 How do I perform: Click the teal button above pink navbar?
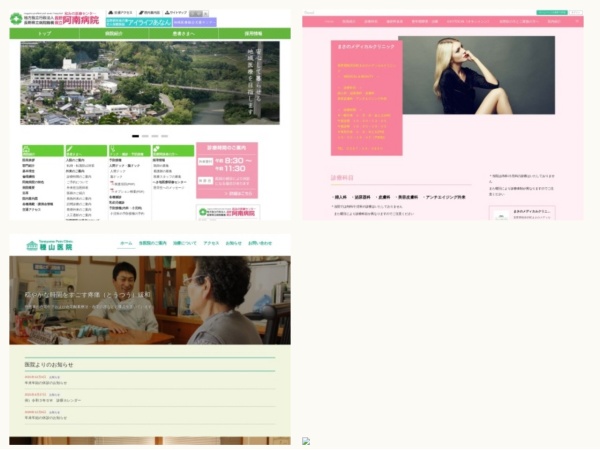(x=550, y=13)
